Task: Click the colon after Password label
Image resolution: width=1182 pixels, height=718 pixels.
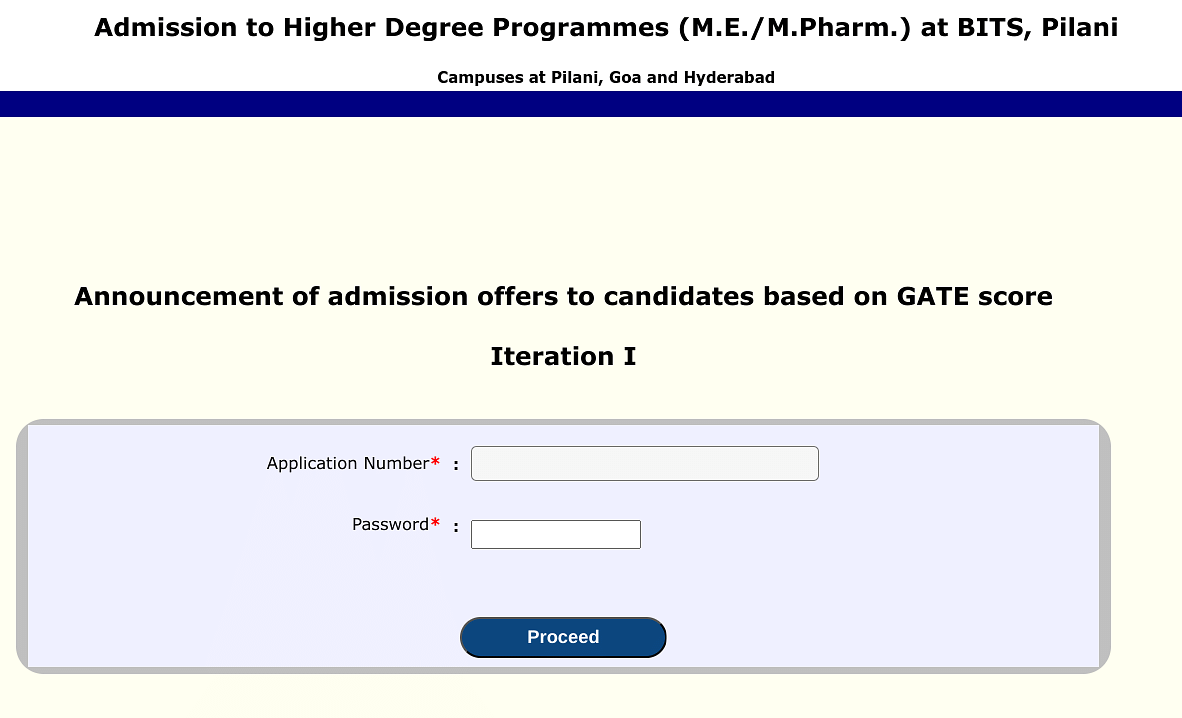Action: point(456,526)
